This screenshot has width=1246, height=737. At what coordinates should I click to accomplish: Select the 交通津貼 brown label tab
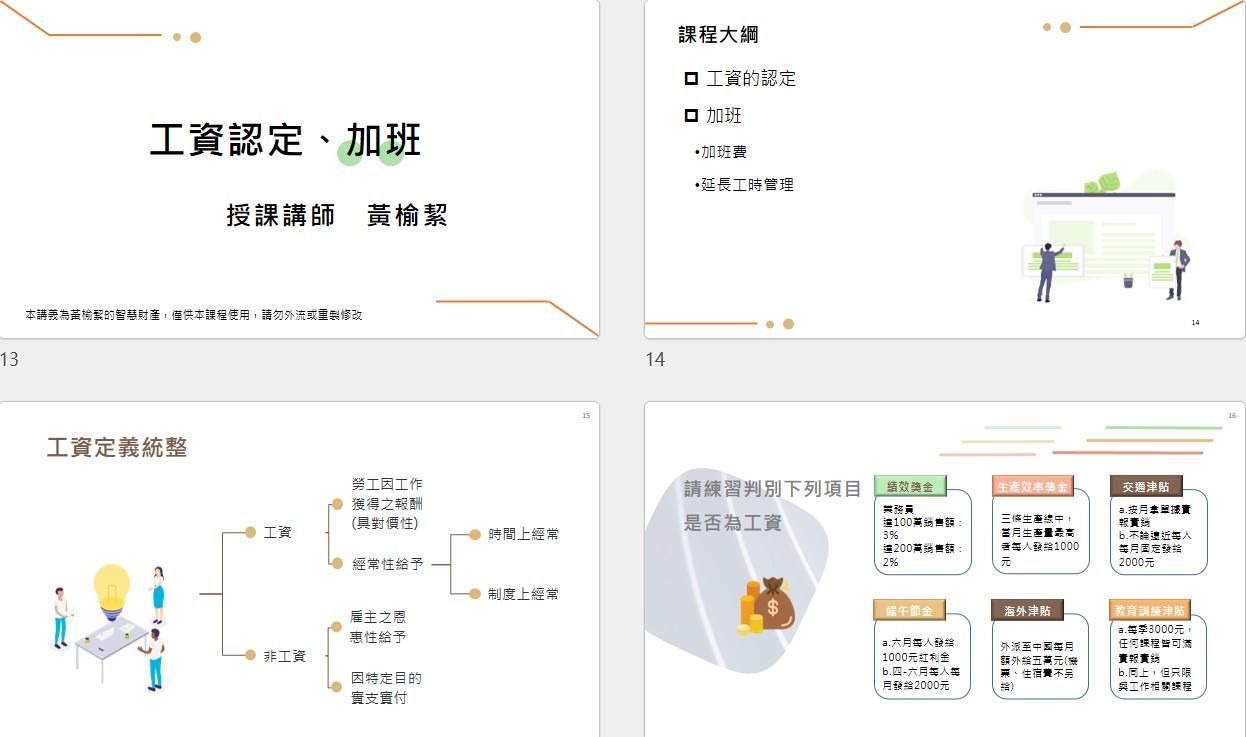pos(1145,487)
